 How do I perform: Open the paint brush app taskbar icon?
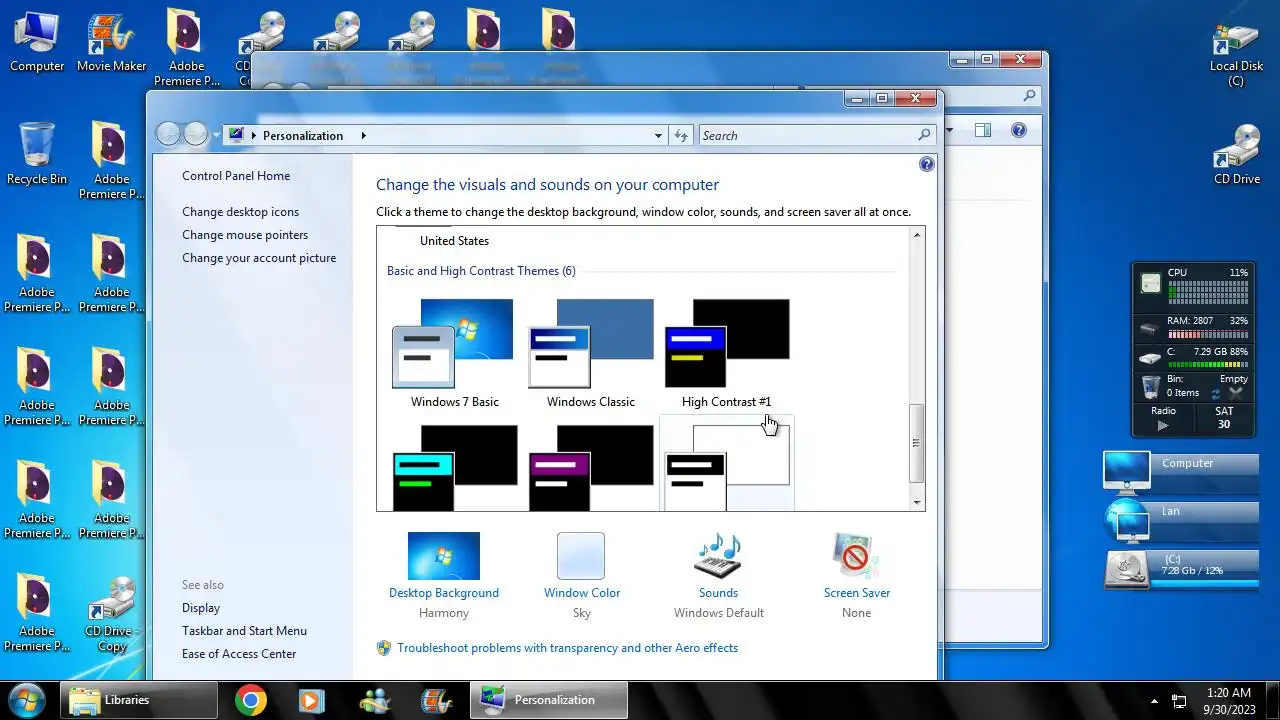pos(437,700)
